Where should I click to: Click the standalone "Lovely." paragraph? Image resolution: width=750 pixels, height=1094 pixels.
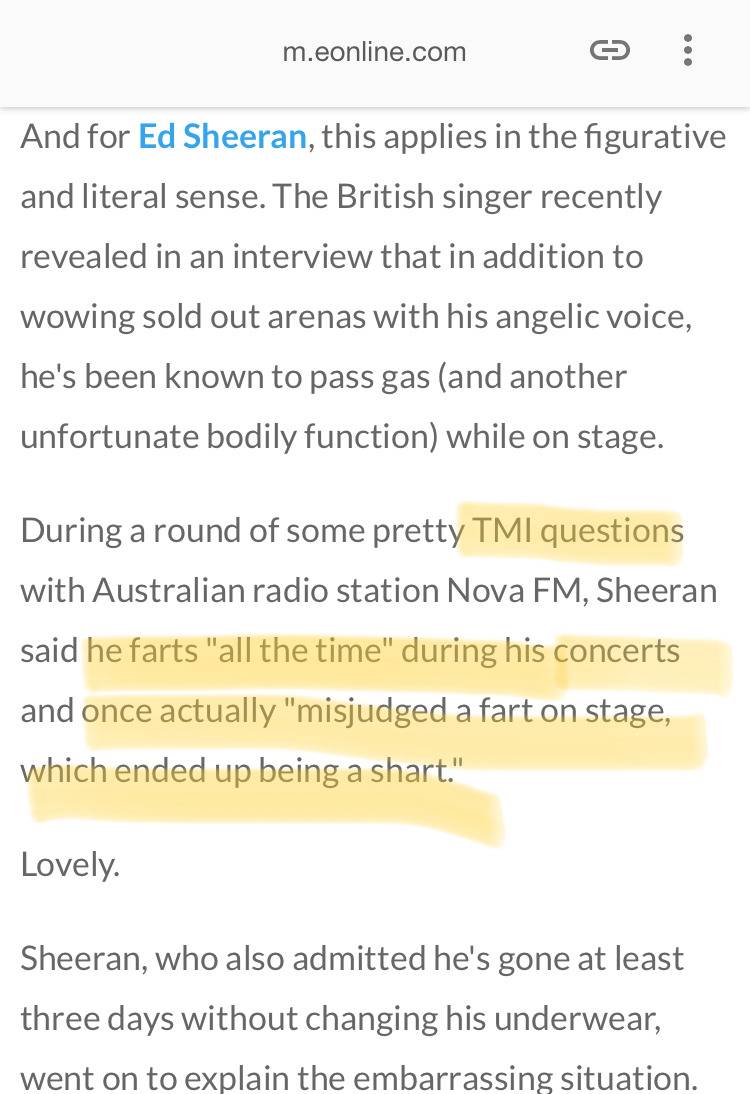[x=70, y=864]
